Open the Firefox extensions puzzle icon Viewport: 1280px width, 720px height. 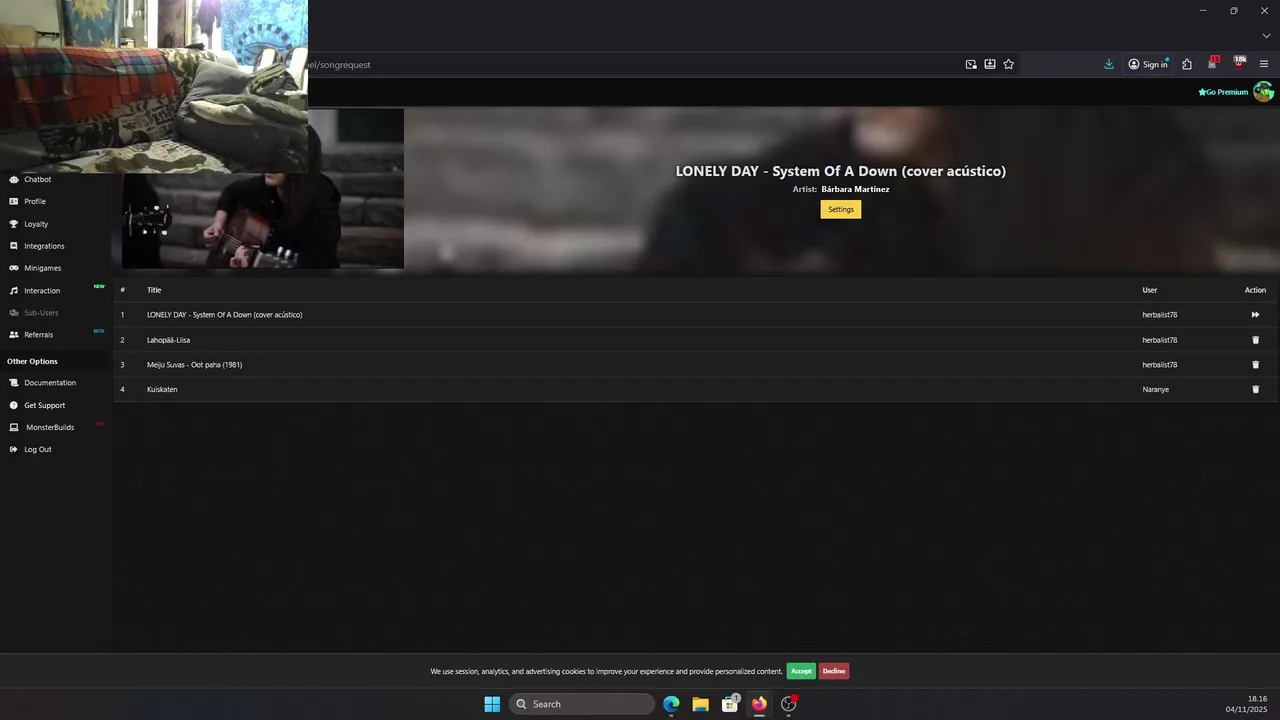1187,64
